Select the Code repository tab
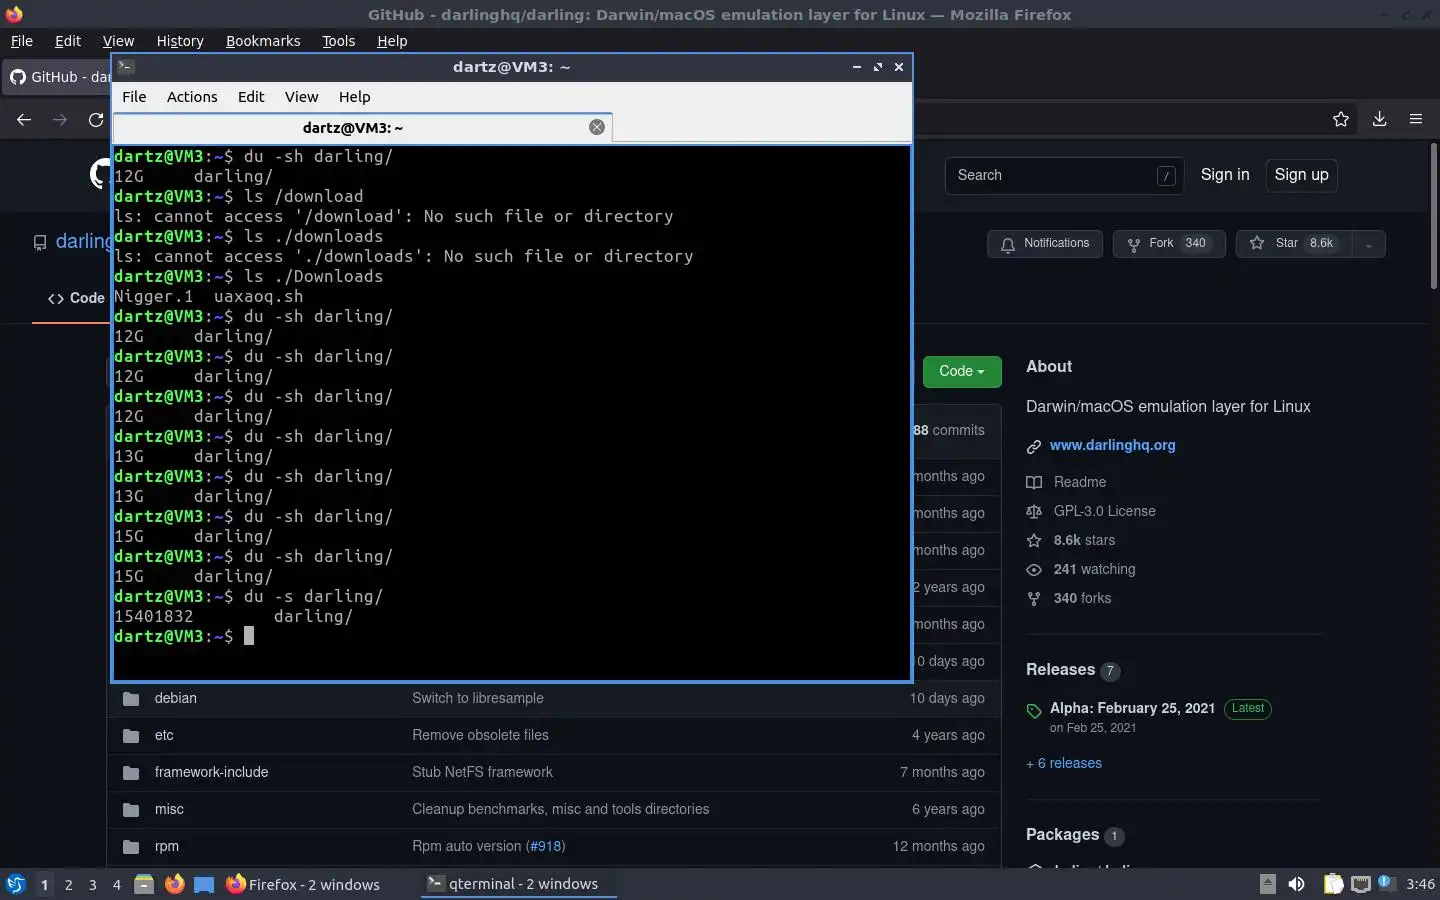The height and width of the screenshot is (900, 1440). (76, 298)
